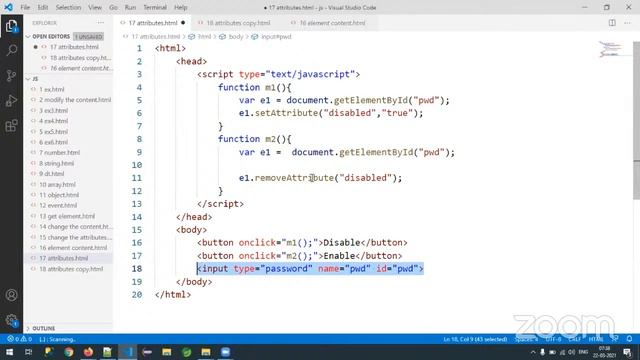Image resolution: width=640 pixels, height=360 pixels.
Task: Open 12 event.html in Explorer
Action: click(x=58, y=205)
